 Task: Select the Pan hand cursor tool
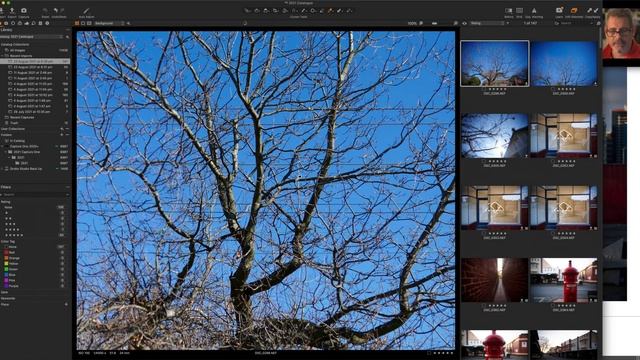257,11
